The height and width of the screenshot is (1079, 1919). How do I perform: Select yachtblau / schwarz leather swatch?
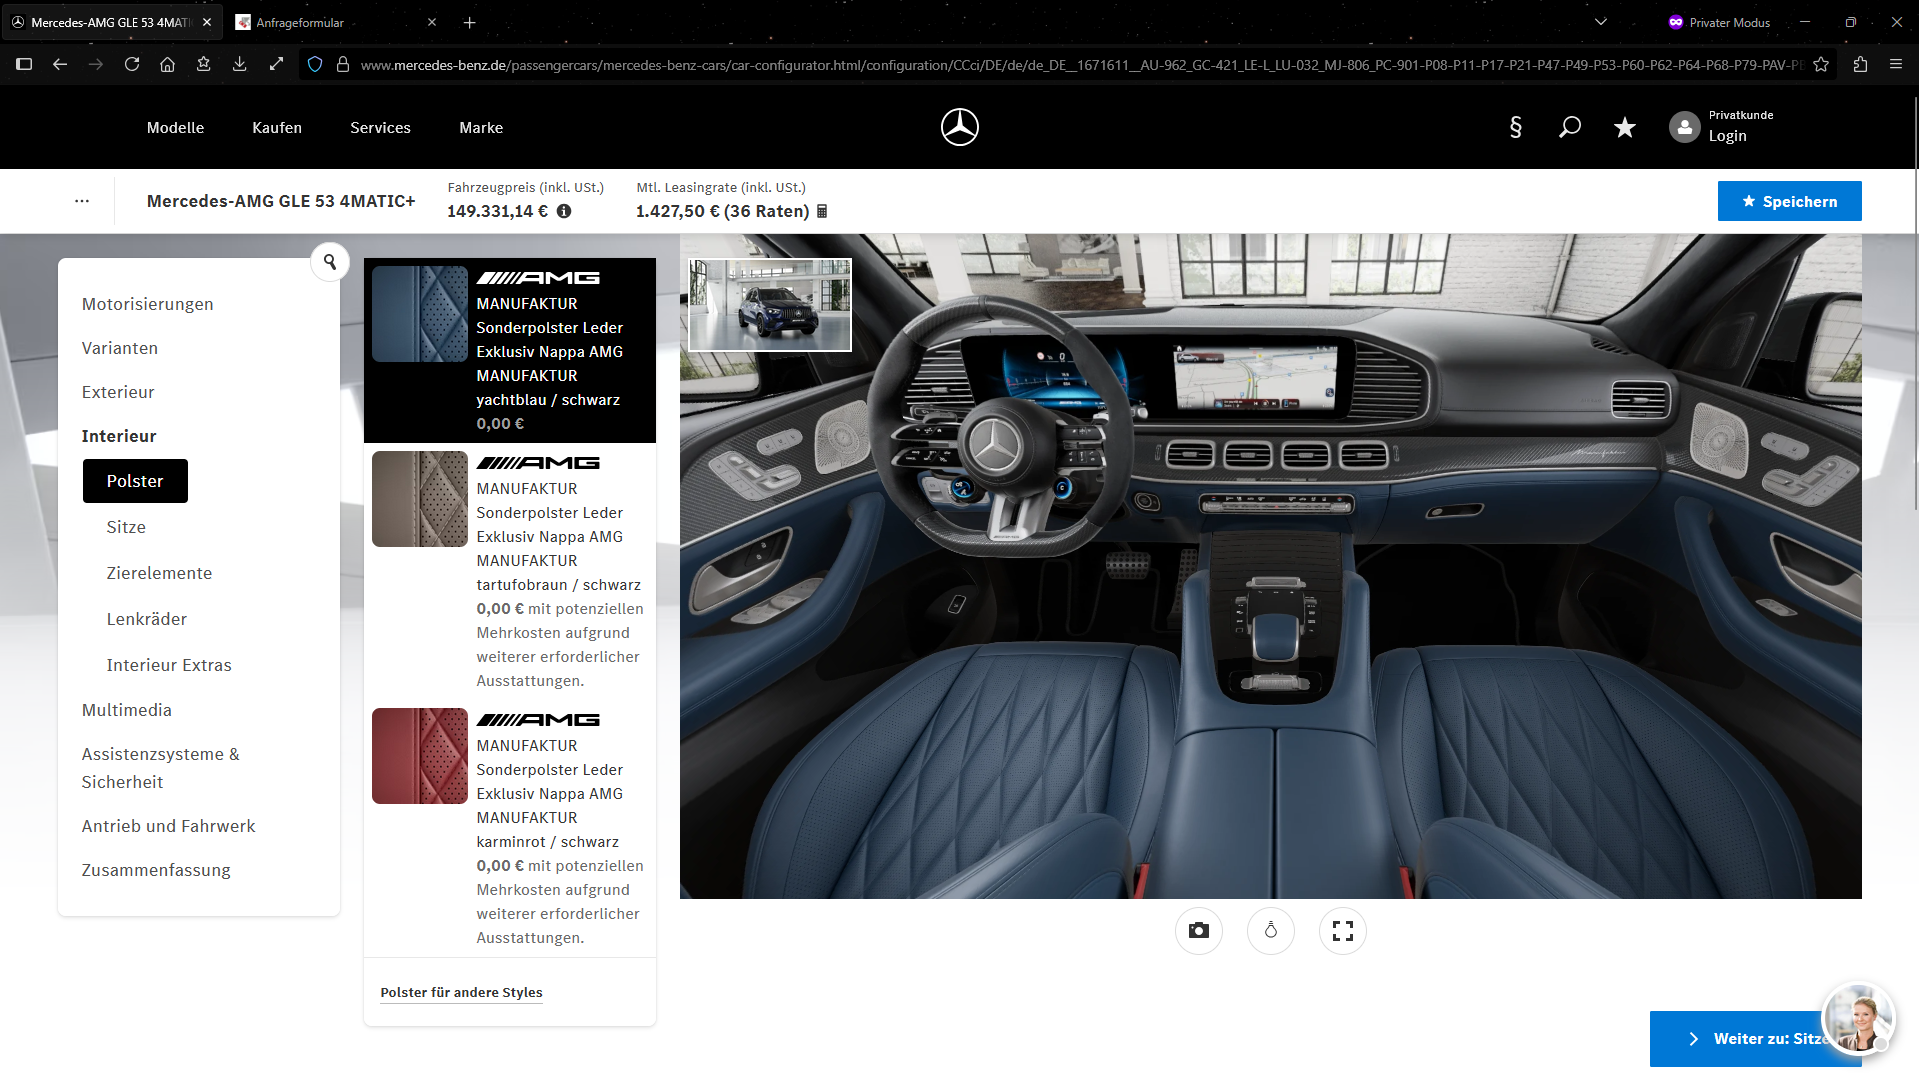(x=420, y=314)
